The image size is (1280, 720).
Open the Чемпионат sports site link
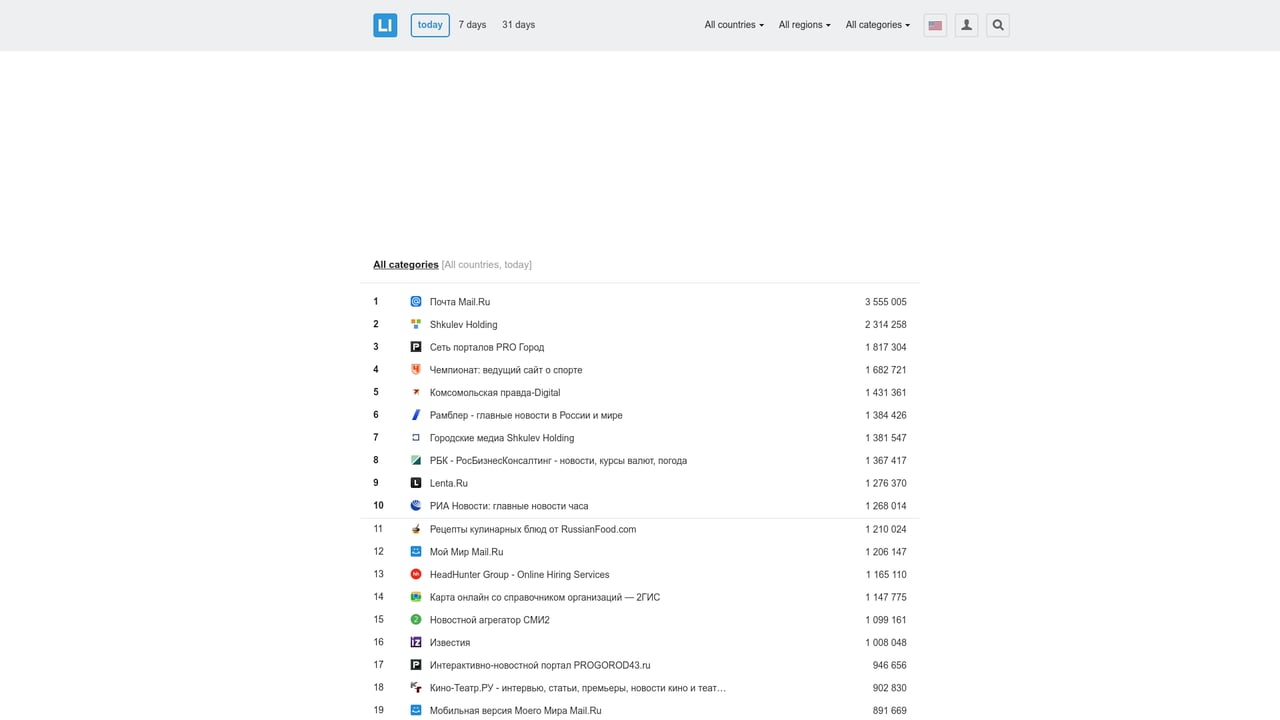pos(505,370)
